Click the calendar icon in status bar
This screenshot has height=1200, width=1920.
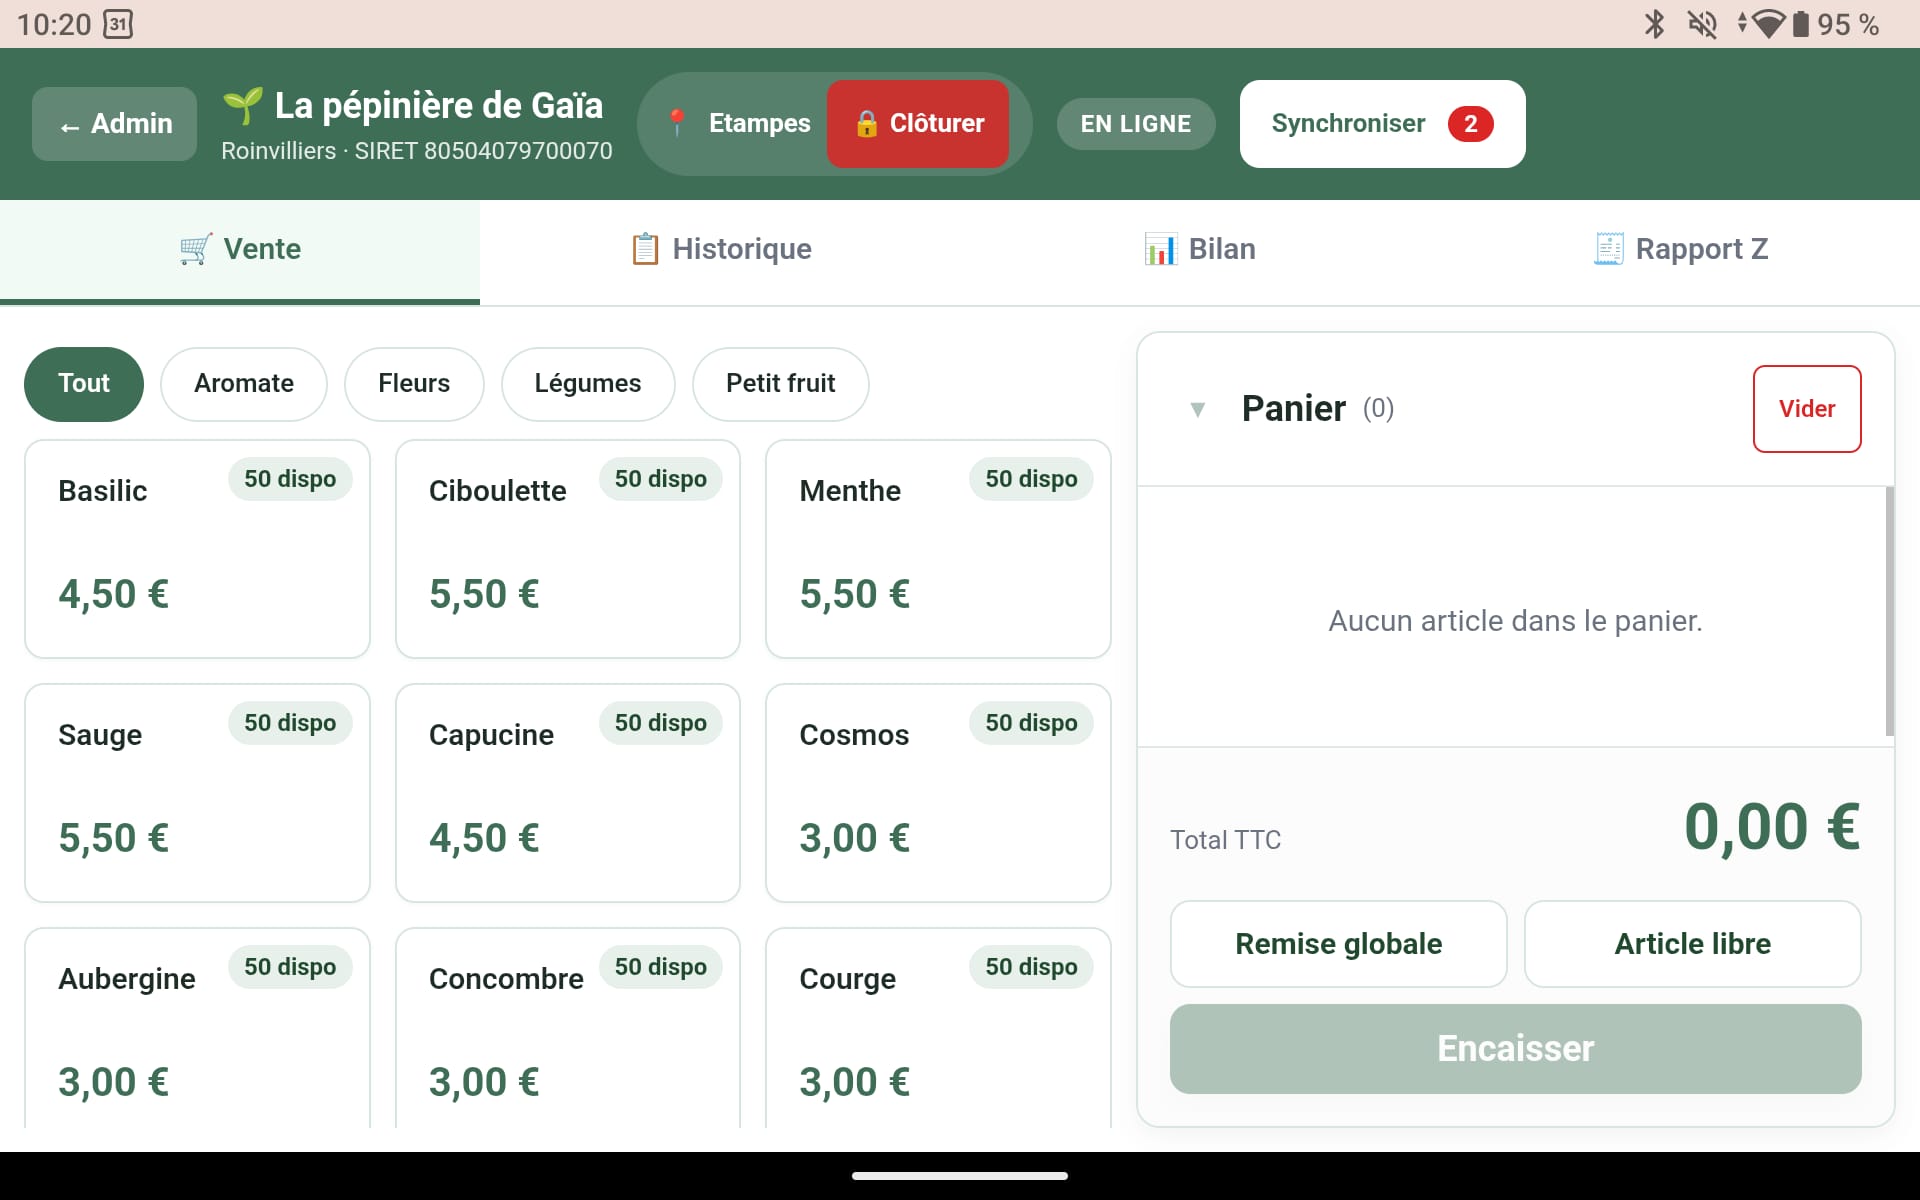[x=118, y=24]
